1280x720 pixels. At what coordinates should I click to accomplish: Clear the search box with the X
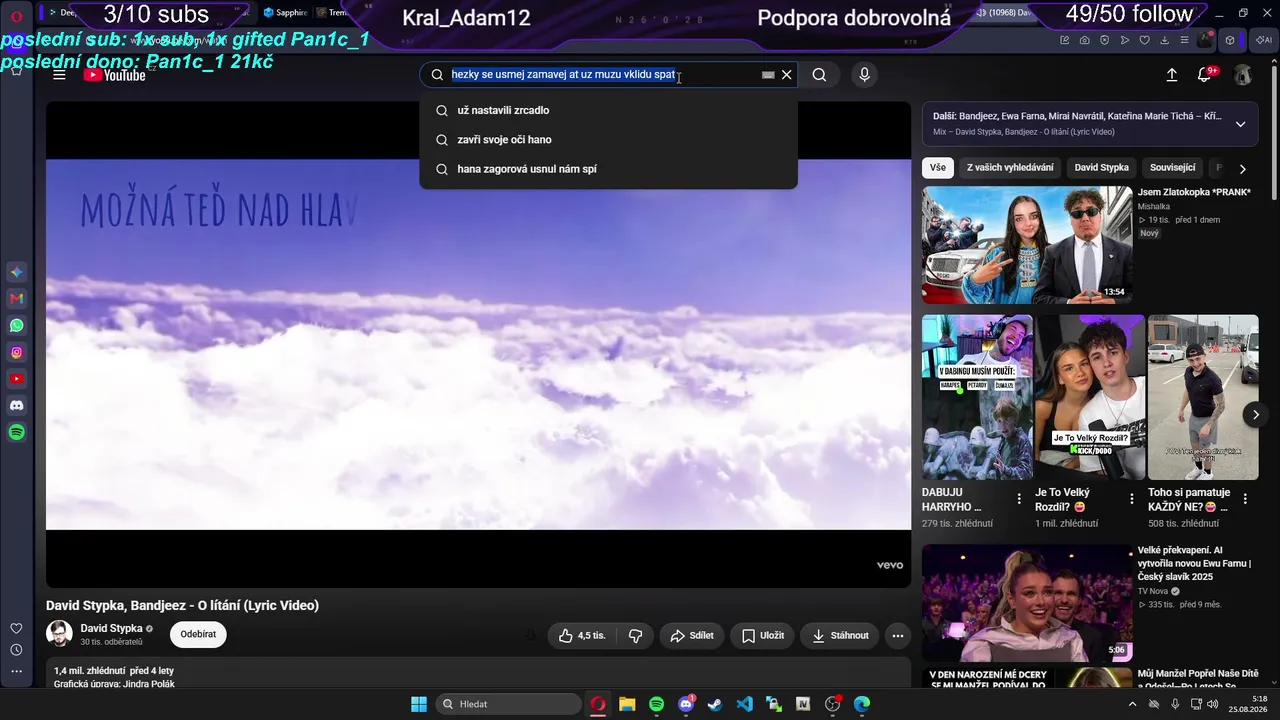coord(787,75)
